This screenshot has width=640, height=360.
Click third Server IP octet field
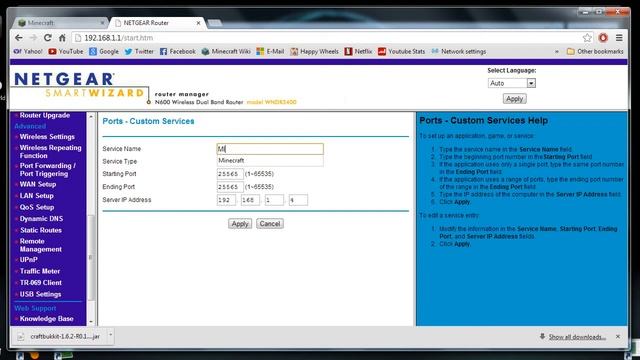tap(274, 200)
